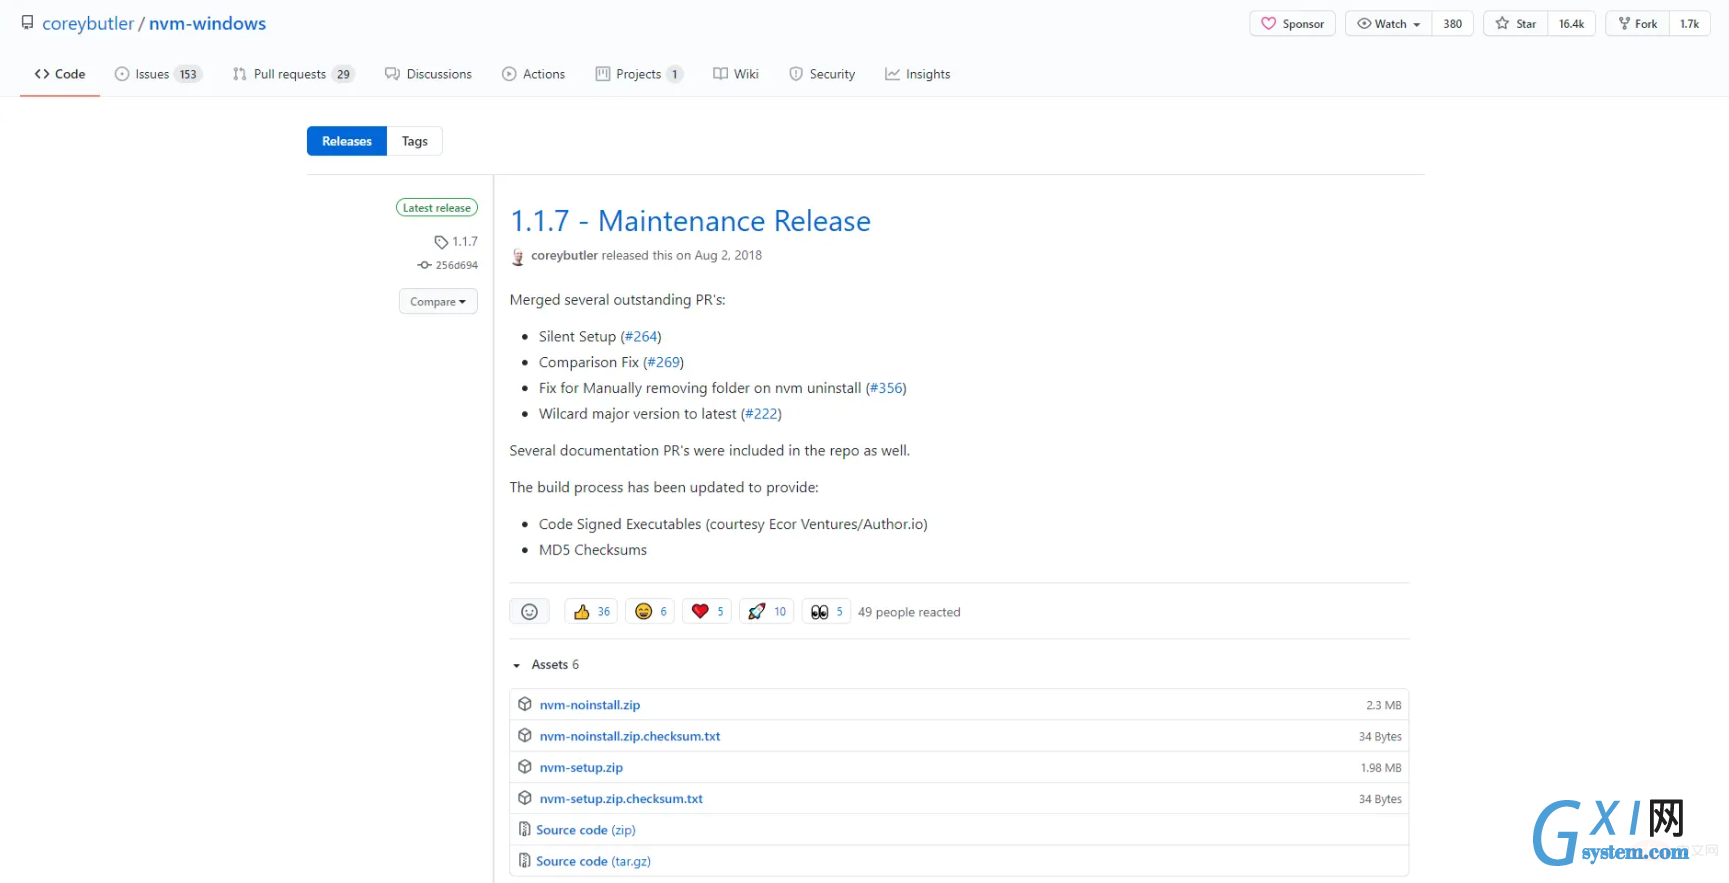The height and width of the screenshot is (883, 1729).
Task: Open the coreybutler owner link
Action: click(88, 23)
